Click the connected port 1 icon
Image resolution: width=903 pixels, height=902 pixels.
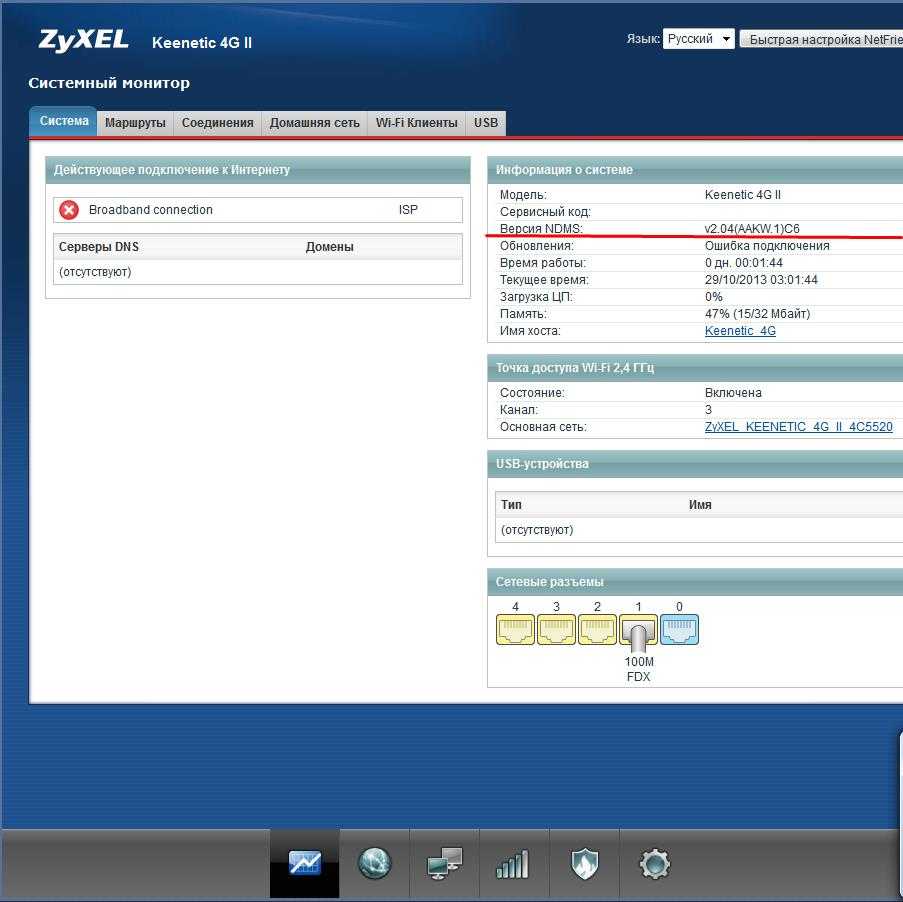638,631
